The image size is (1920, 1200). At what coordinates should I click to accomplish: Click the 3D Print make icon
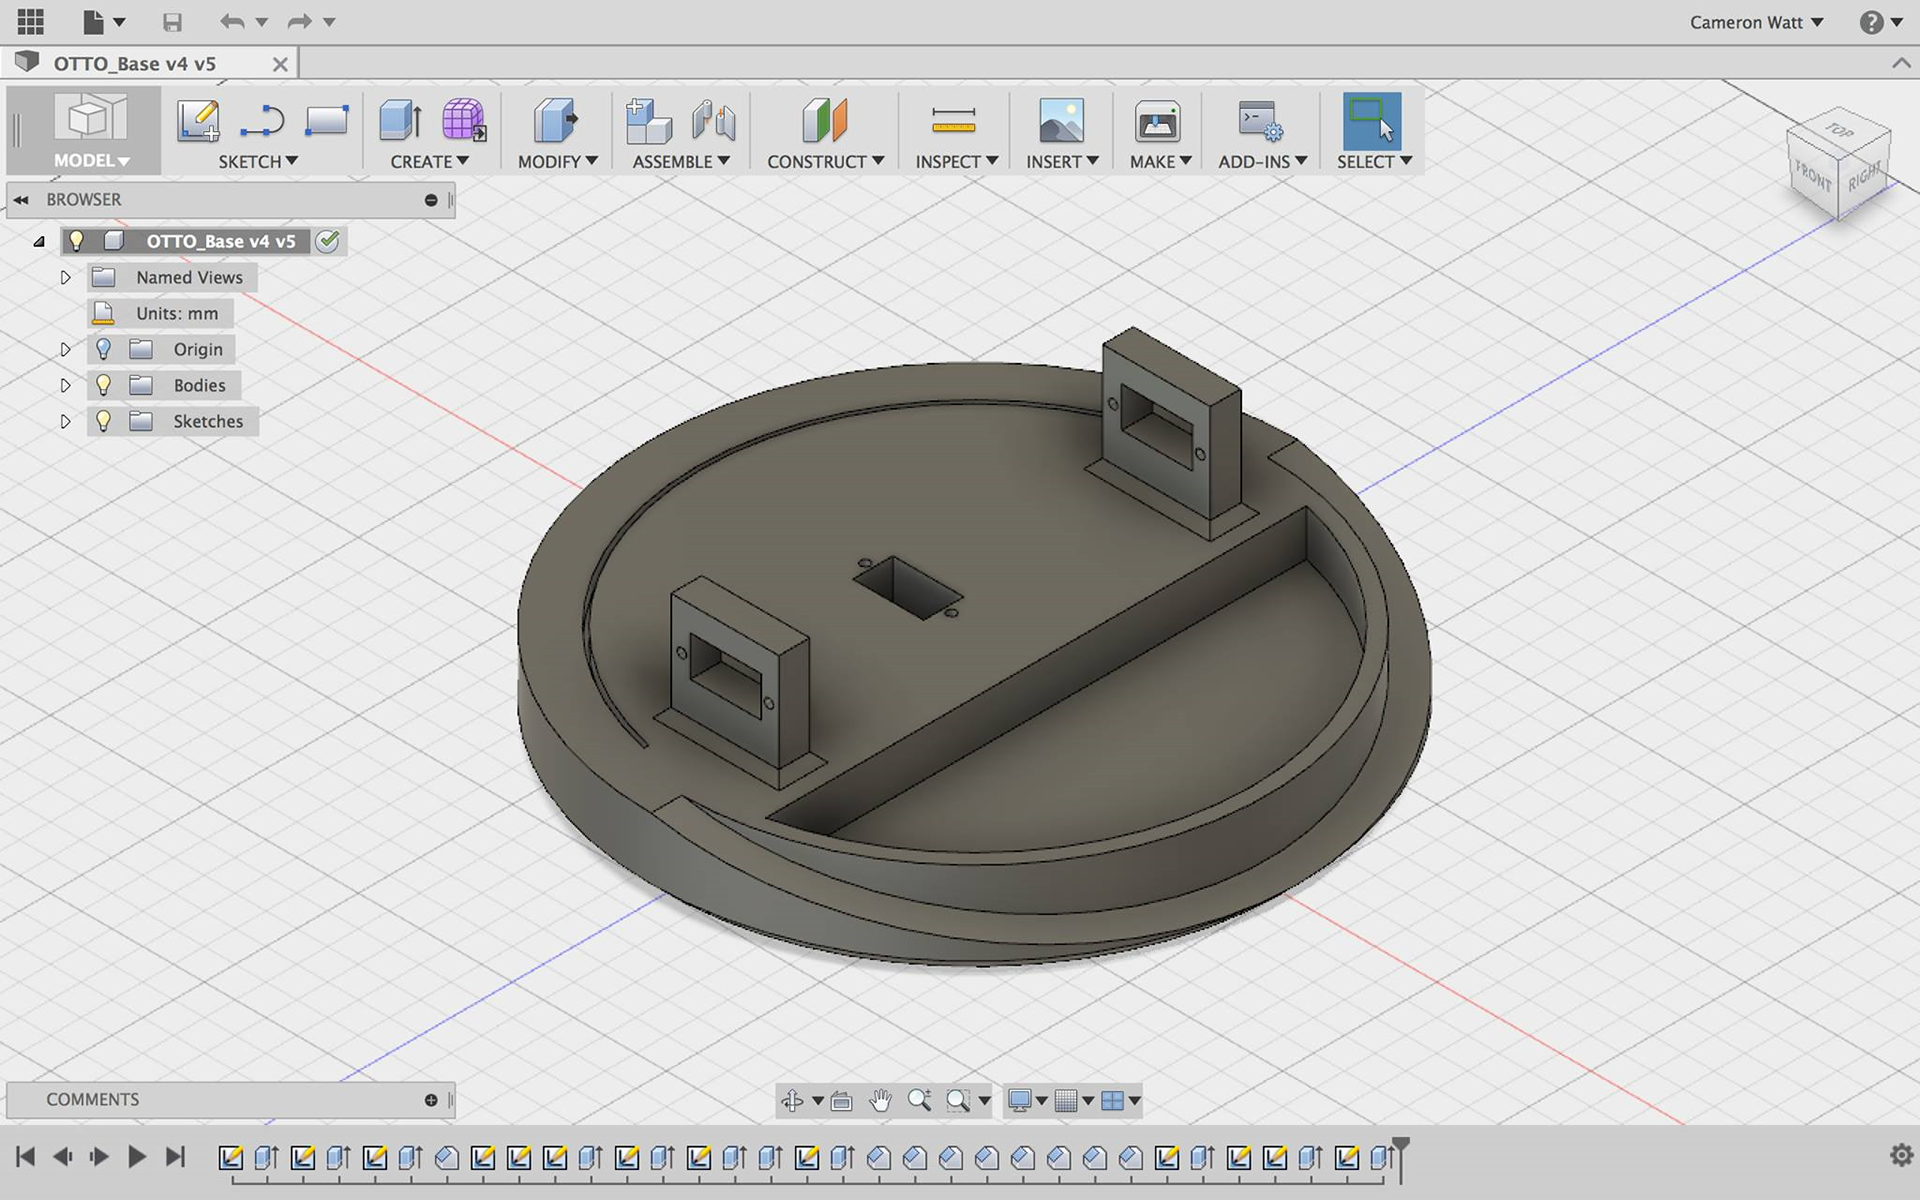(x=1157, y=121)
